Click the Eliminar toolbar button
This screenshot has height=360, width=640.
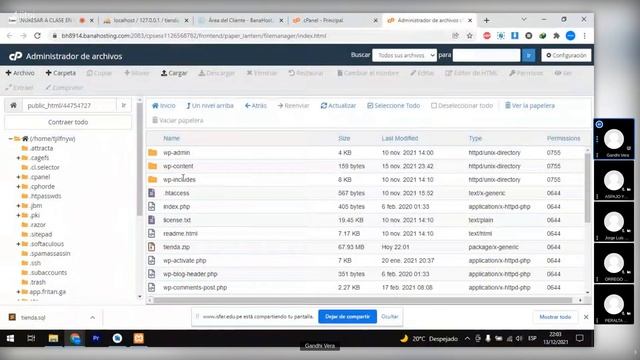click(262, 73)
